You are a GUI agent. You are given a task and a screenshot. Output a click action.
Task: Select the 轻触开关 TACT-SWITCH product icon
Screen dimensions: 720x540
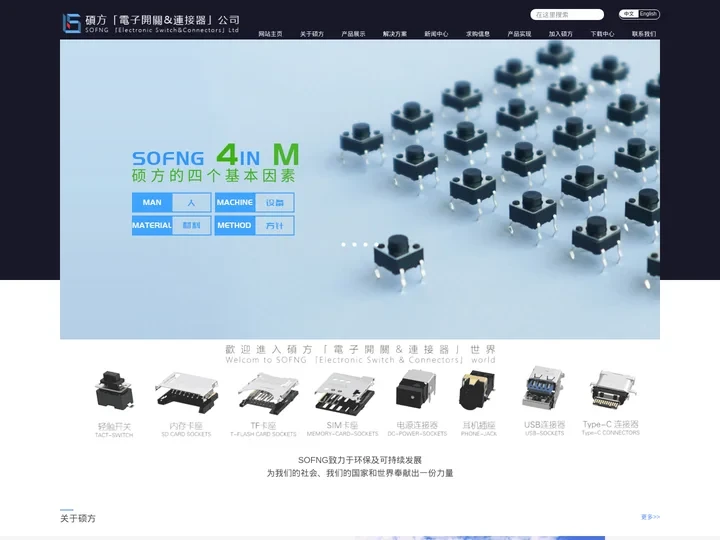[114, 404]
